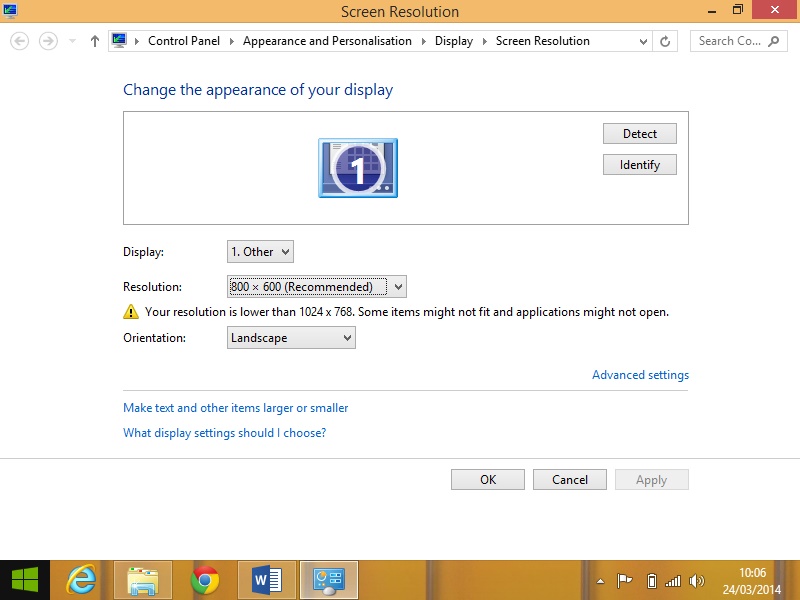Open Google Chrome from taskbar
The height and width of the screenshot is (600, 800).
(205, 580)
